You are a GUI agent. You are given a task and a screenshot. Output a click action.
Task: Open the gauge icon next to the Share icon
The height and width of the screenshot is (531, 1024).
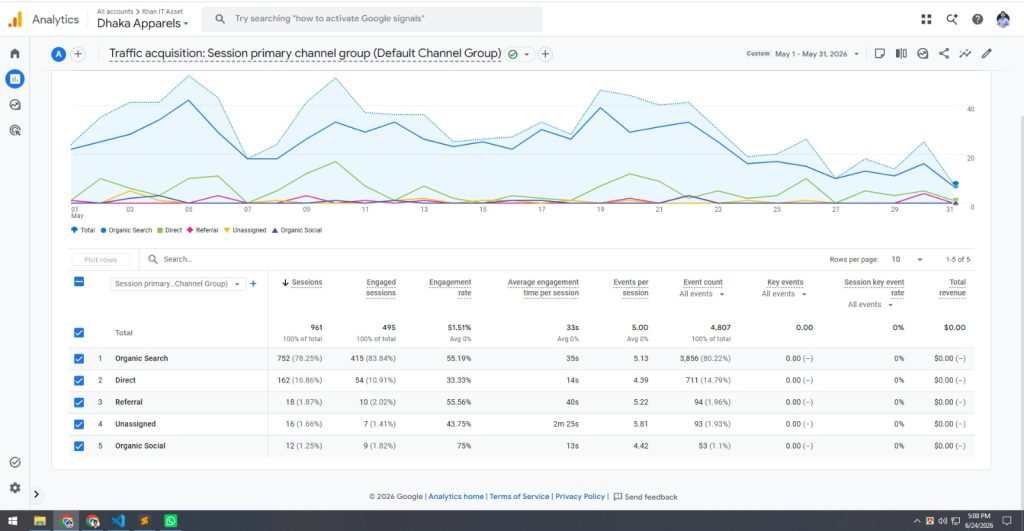[923, 54]
